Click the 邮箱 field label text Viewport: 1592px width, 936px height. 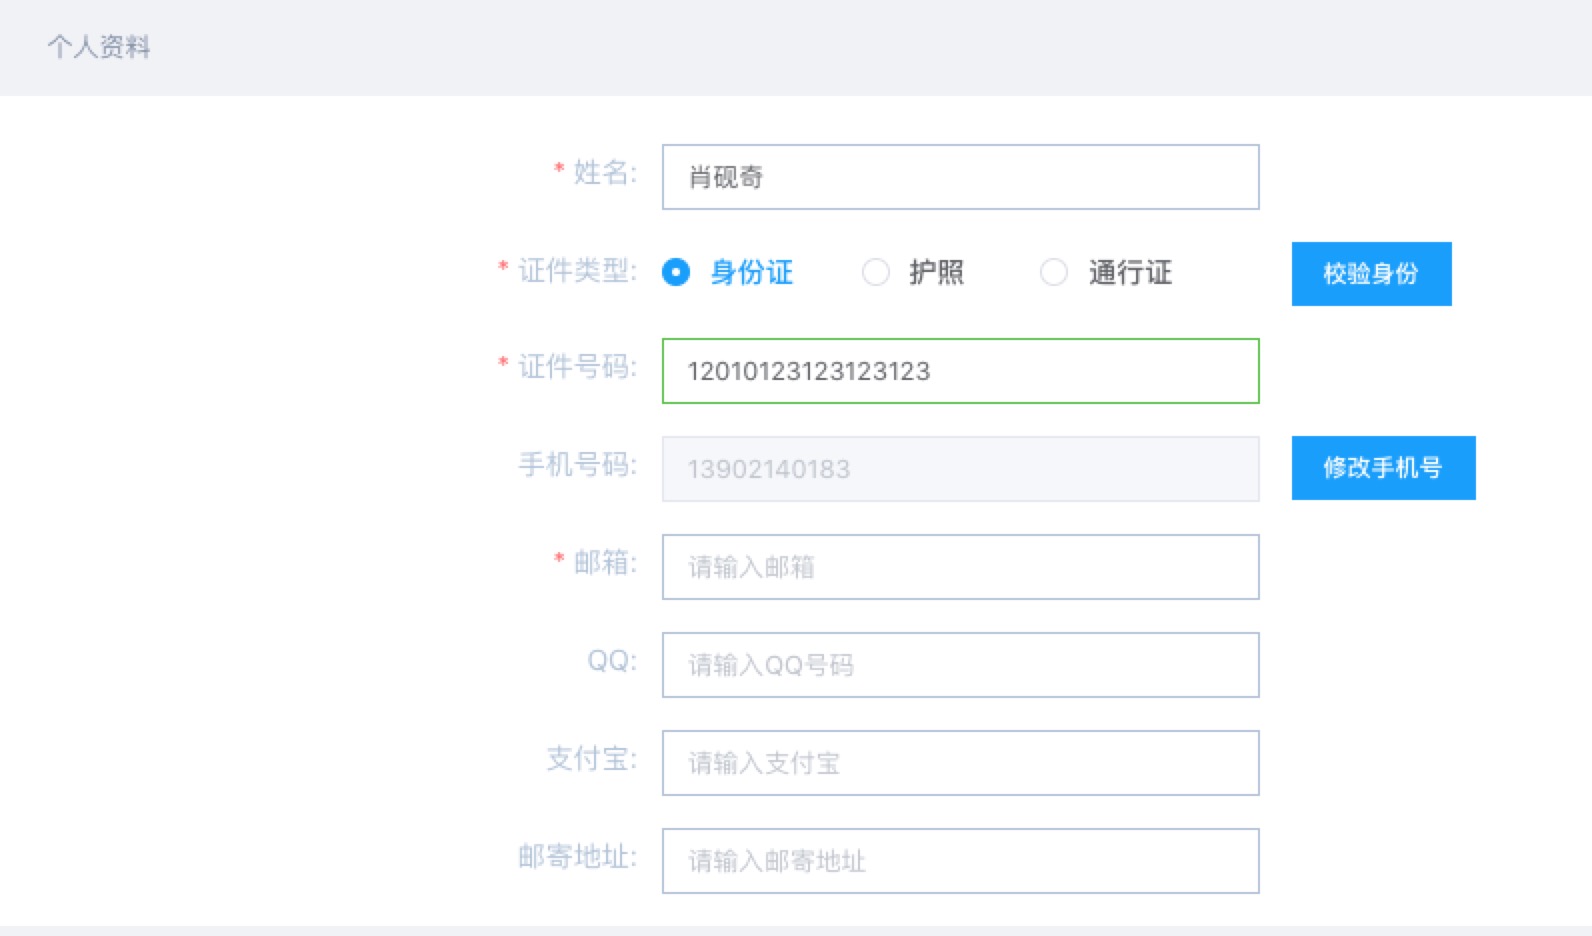[604, 563]
